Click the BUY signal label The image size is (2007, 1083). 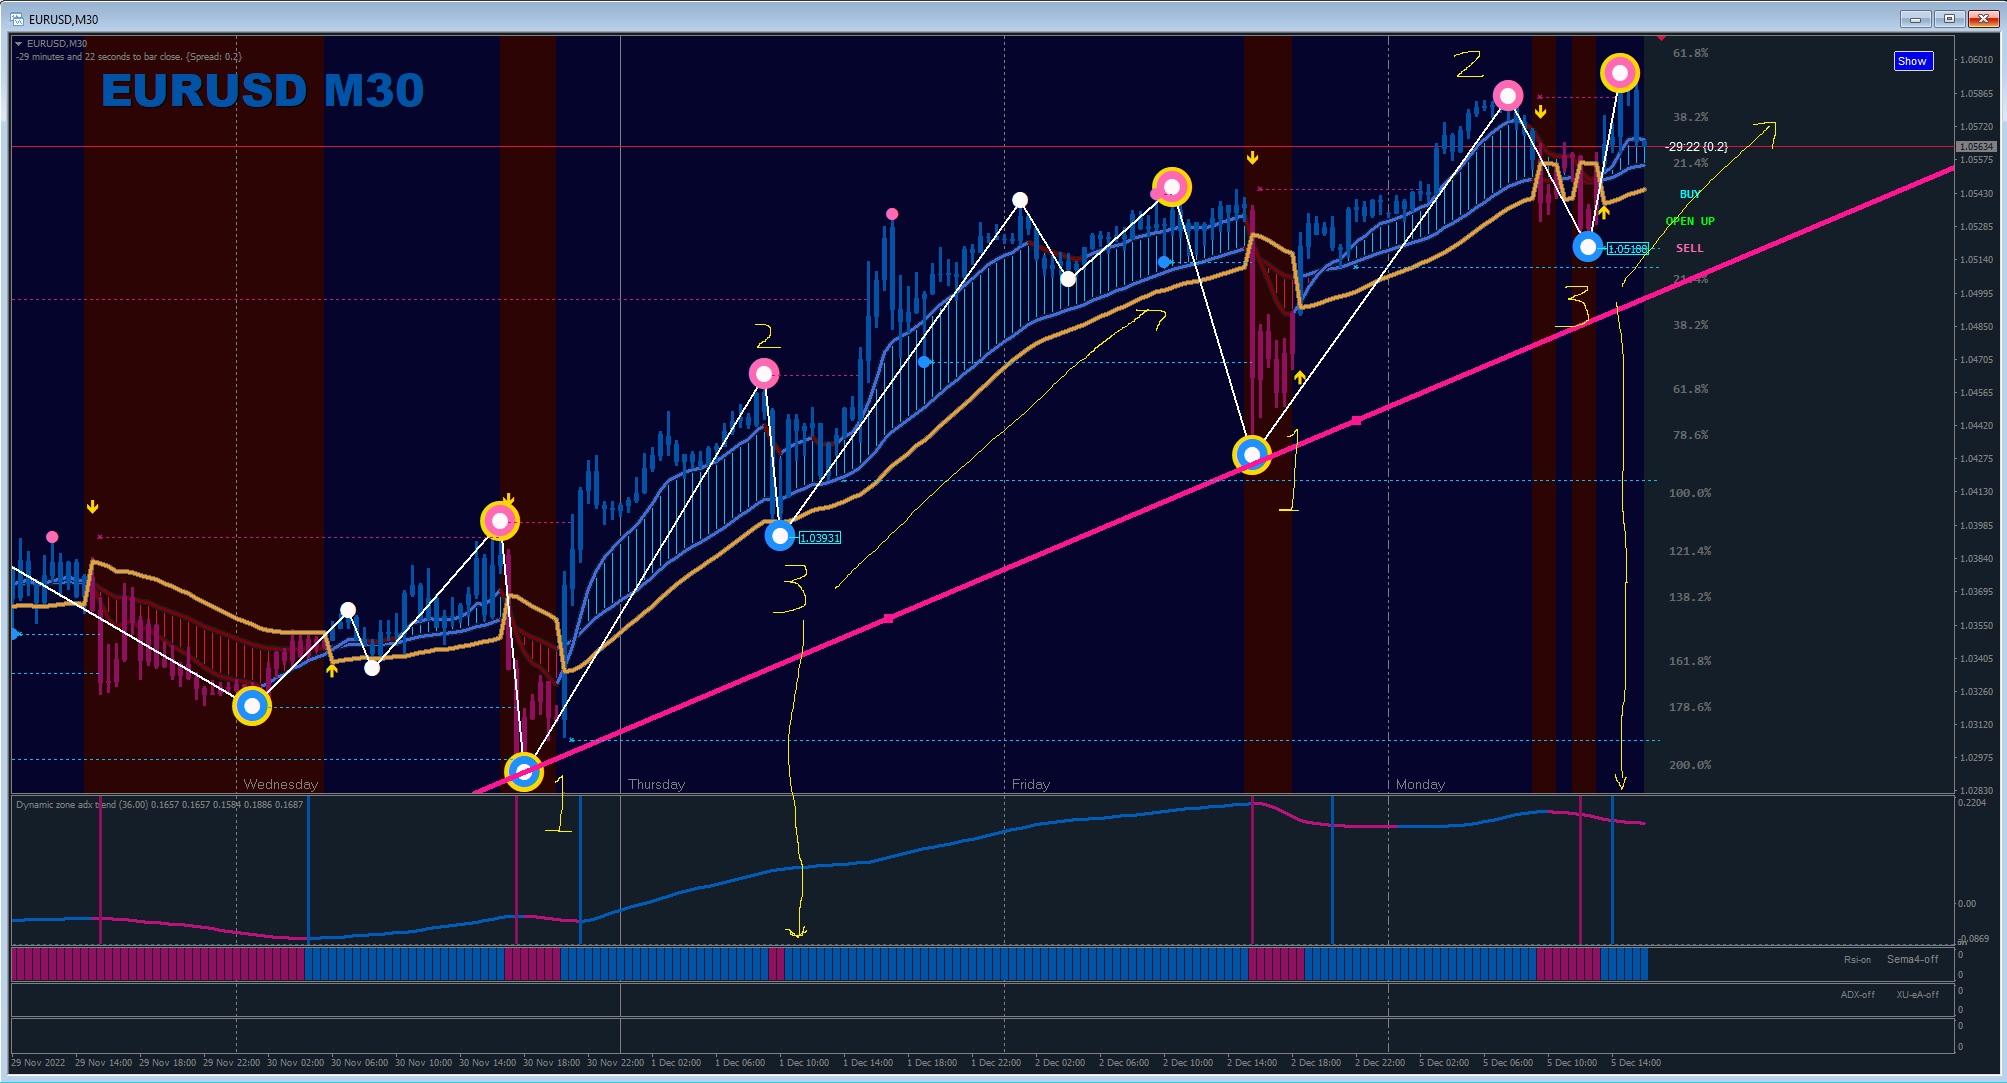pos(1689,194)
